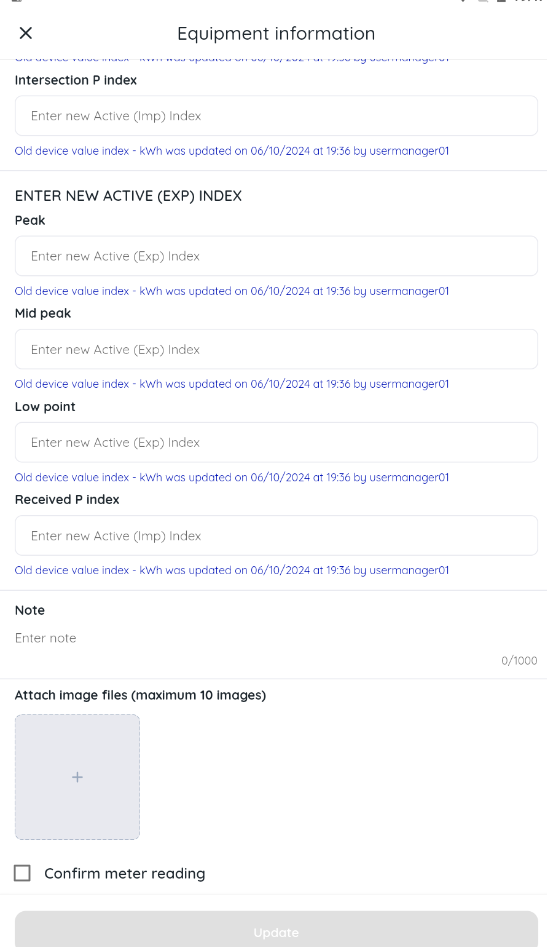
Task: Click the Confirm meter reading label
Action: pos(125,873)
